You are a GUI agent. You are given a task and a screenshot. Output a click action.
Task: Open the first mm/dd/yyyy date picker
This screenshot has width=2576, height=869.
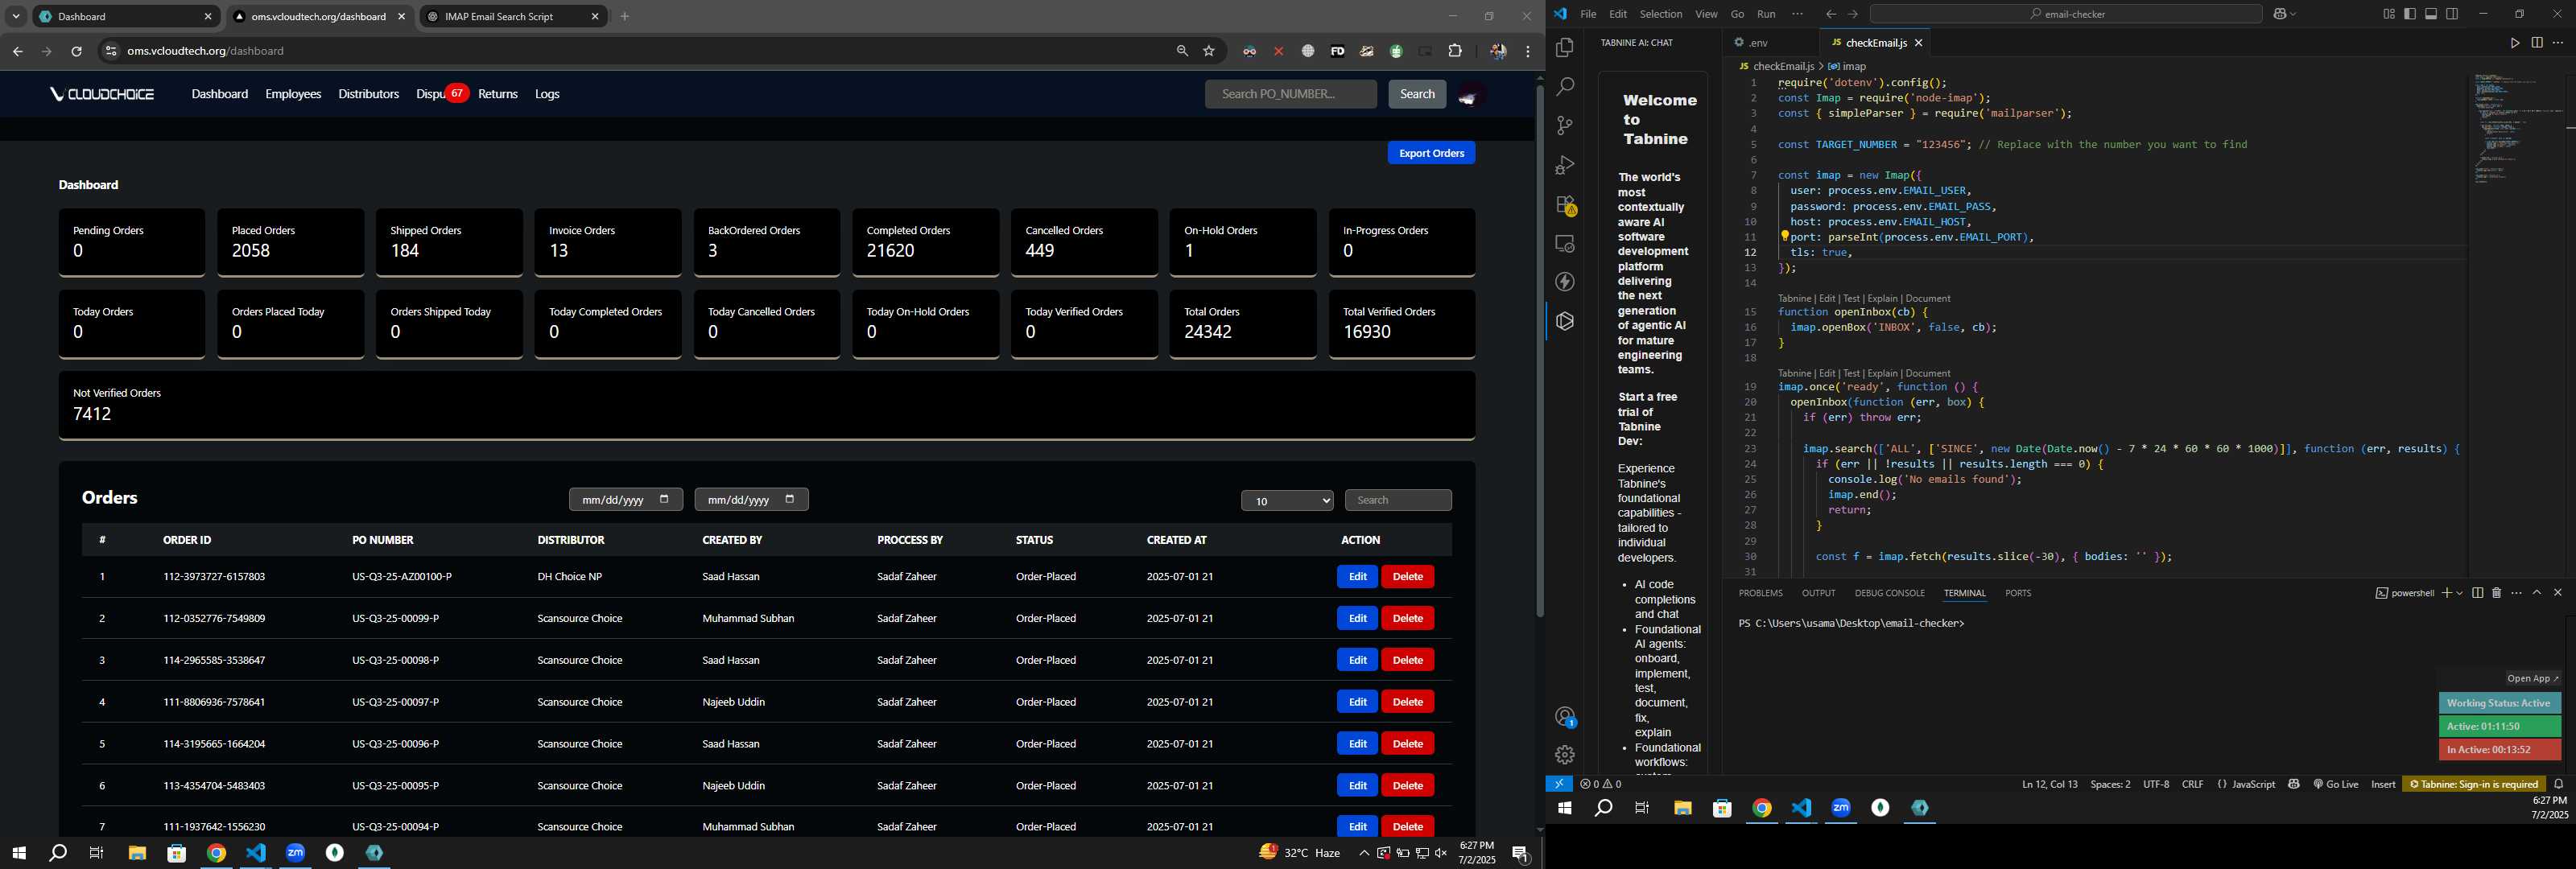[x=663, y=500]
